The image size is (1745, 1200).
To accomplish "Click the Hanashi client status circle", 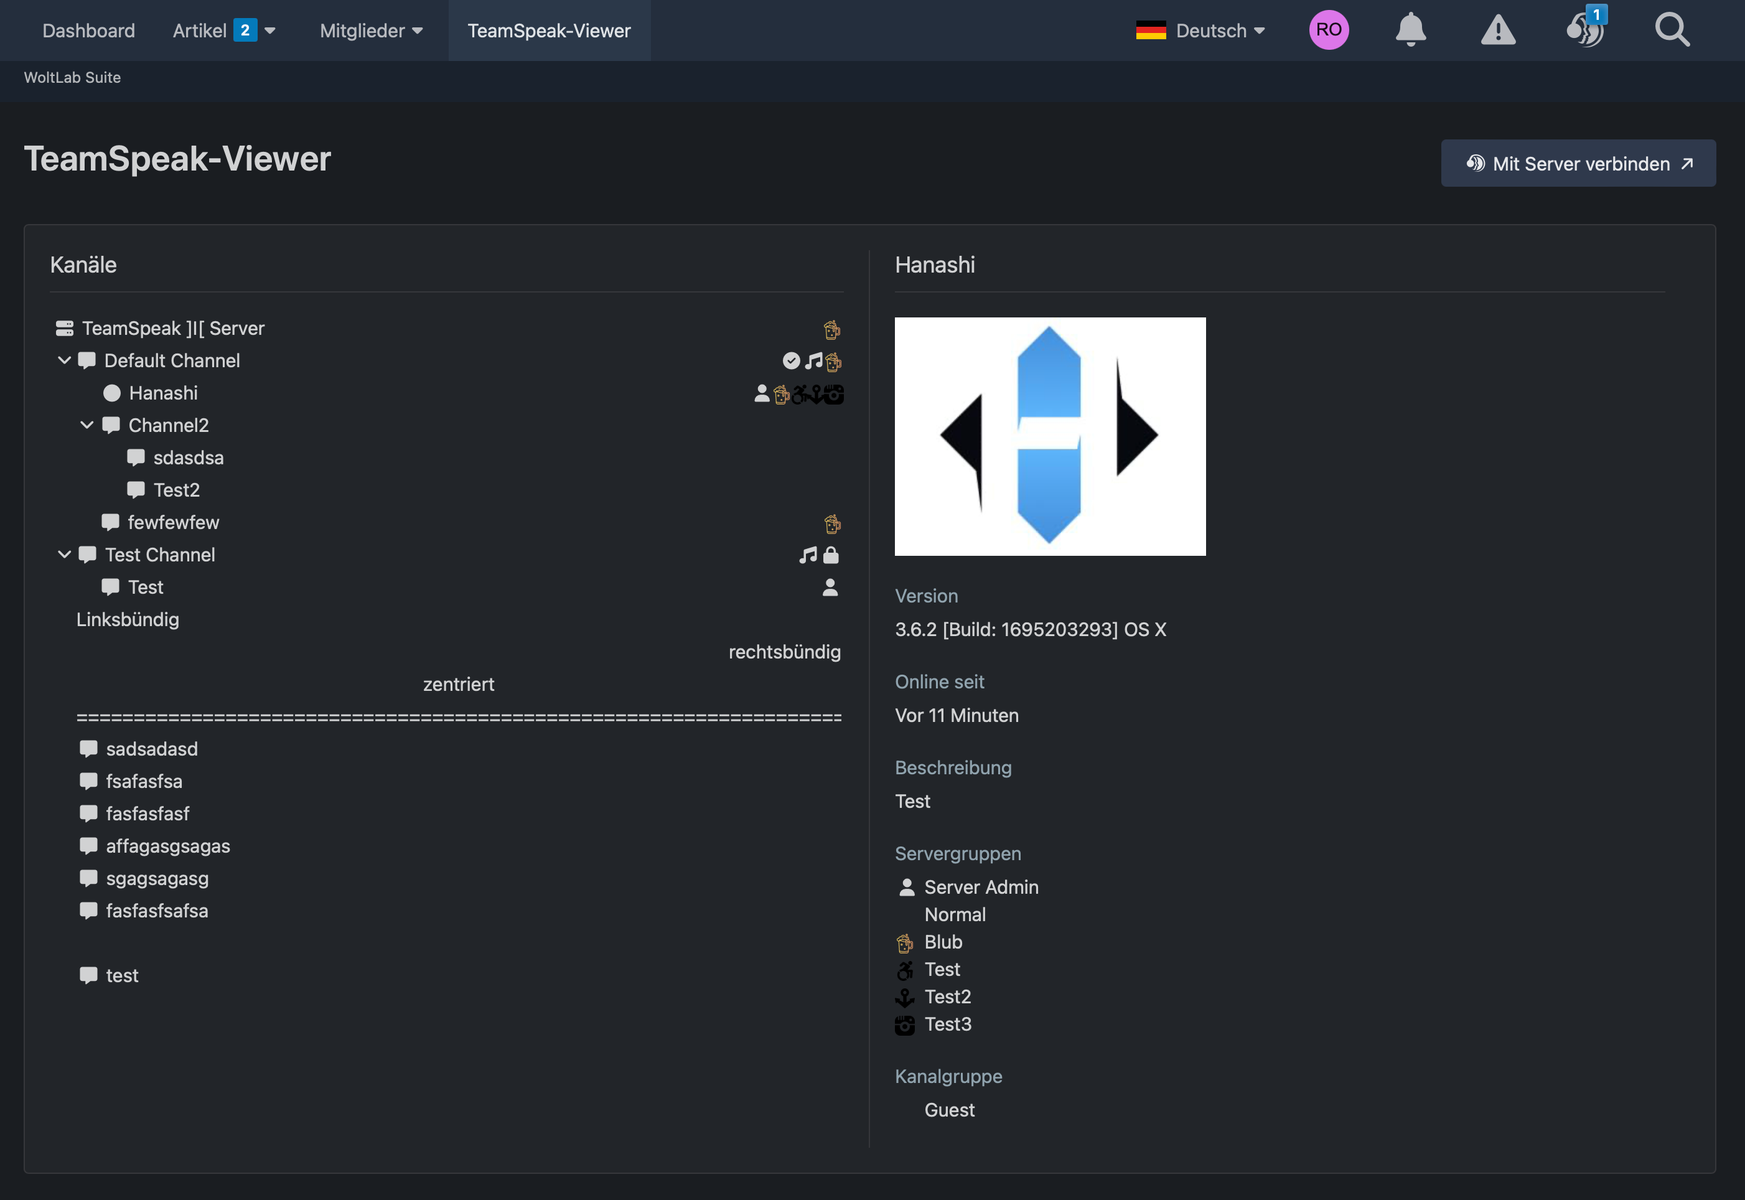I will click(112, 393).
